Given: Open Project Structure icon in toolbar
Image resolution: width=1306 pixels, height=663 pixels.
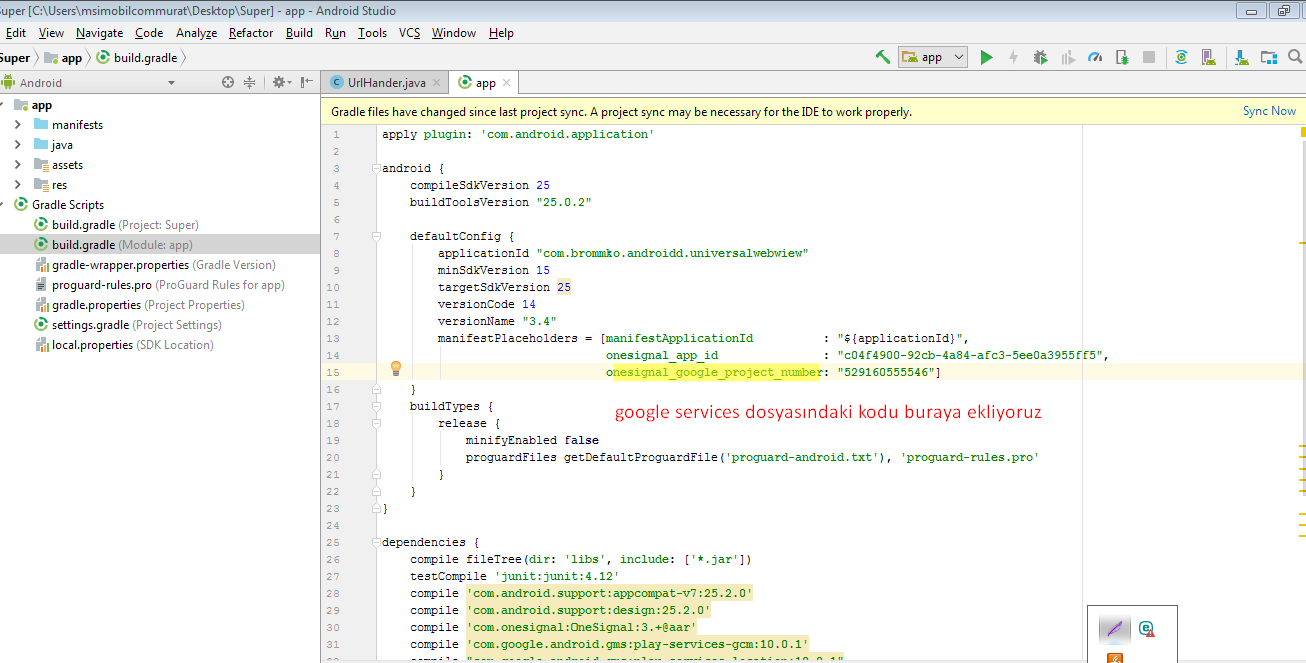Looking at the screenshot, I should point(1268,58).
